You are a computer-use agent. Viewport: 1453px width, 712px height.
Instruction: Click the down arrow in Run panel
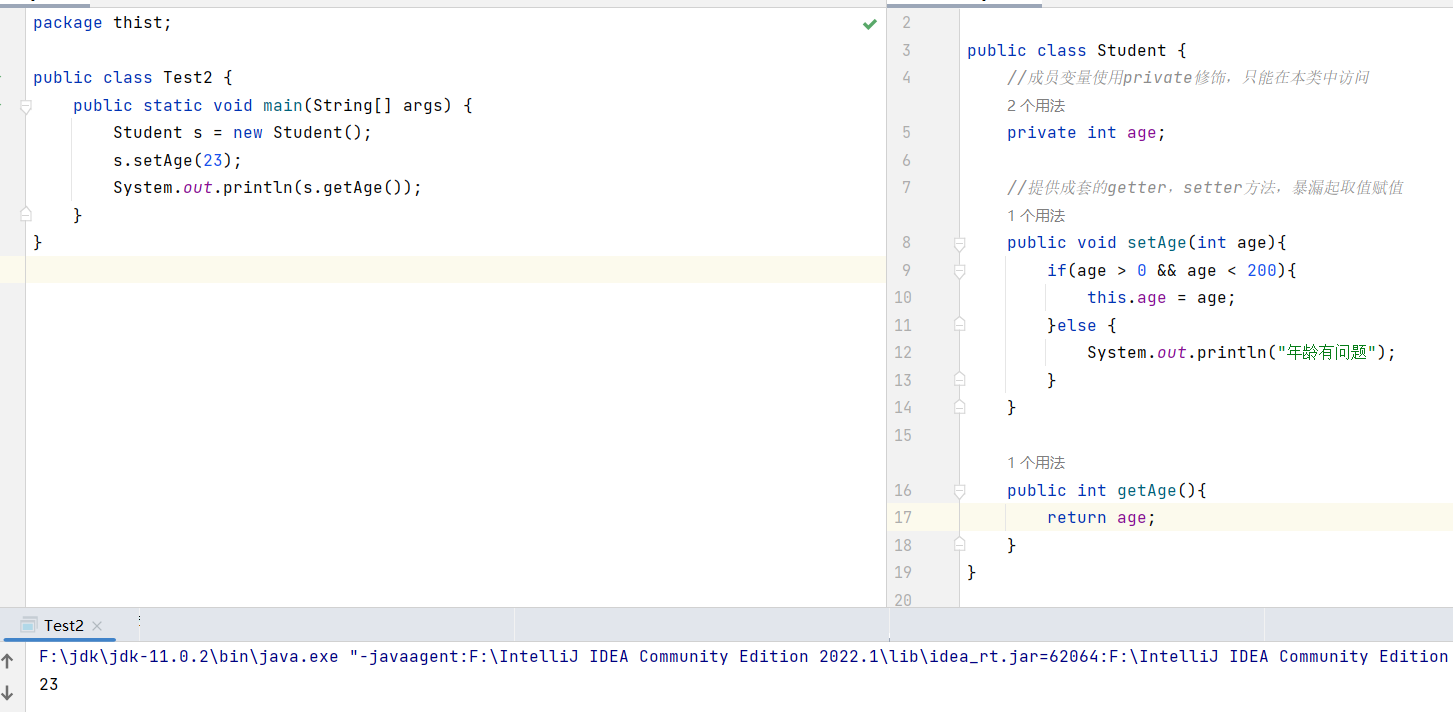pos(9,692)
